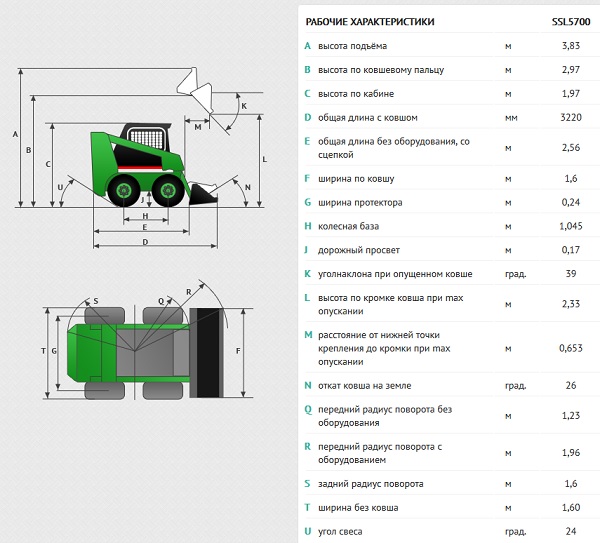The image size is (600, 543).
Task: Select the 'колесная база' row label
Action: tap(348, 226)
